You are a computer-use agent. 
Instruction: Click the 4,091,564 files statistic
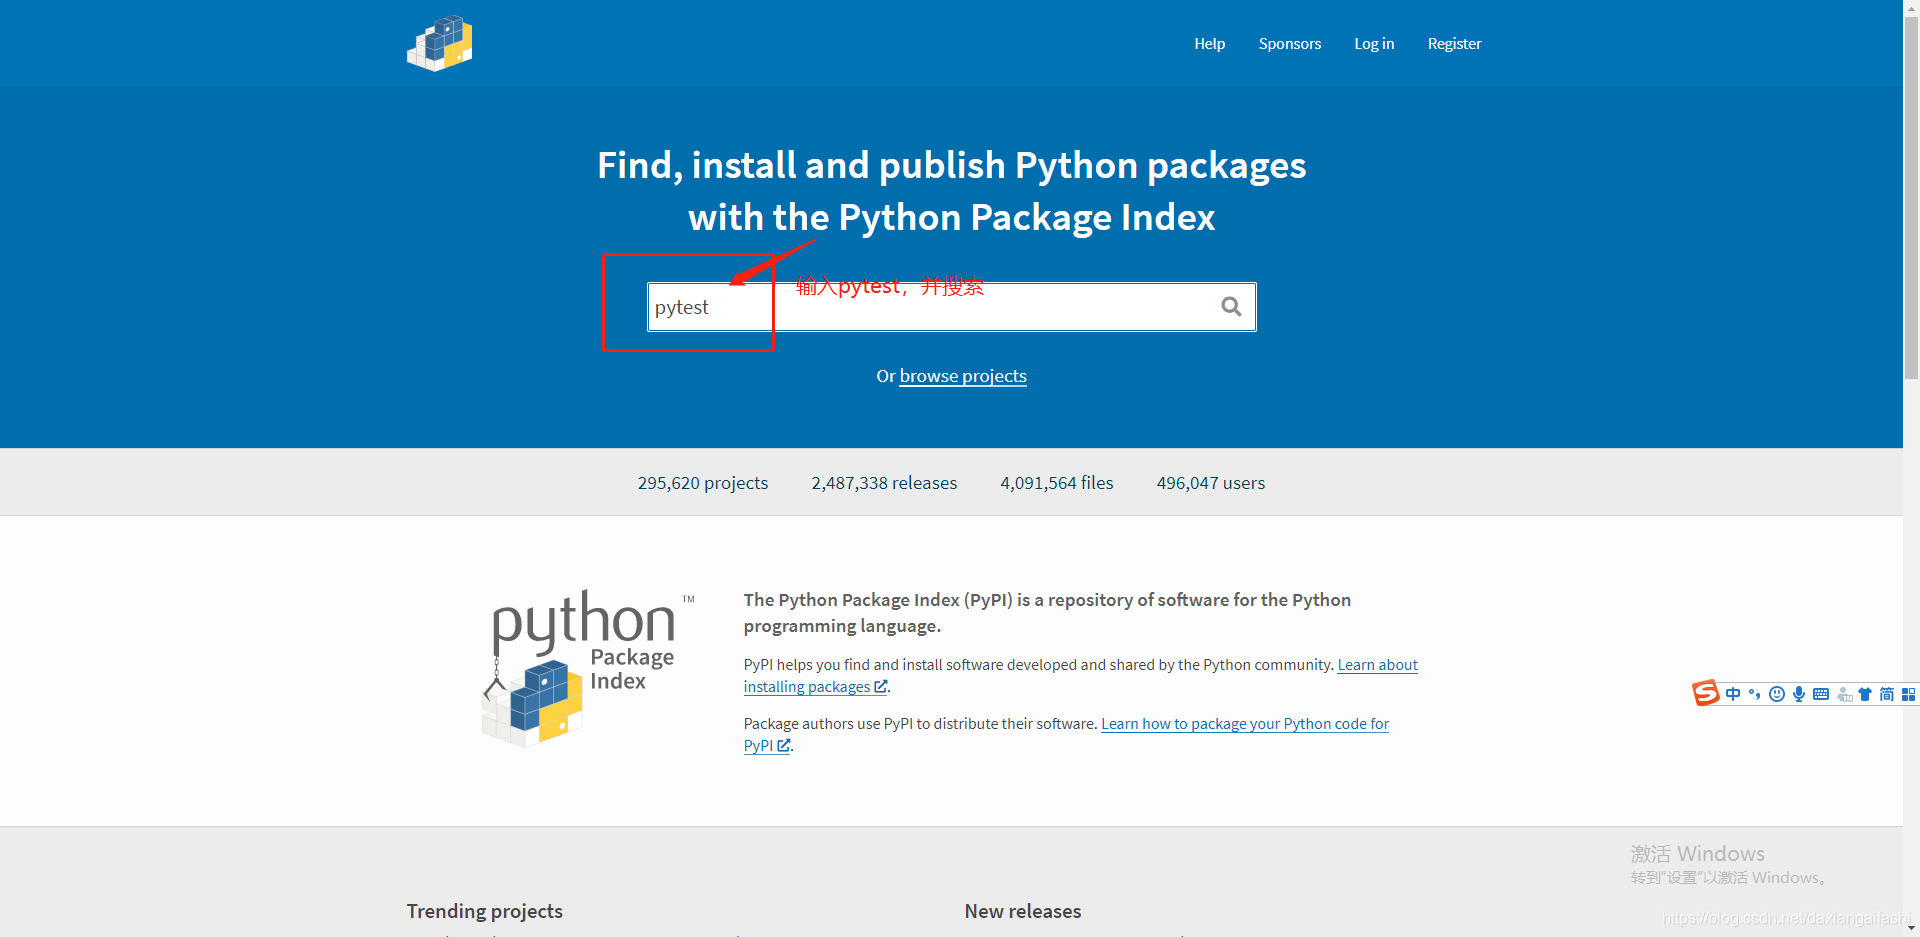[x=1057, y=483]
